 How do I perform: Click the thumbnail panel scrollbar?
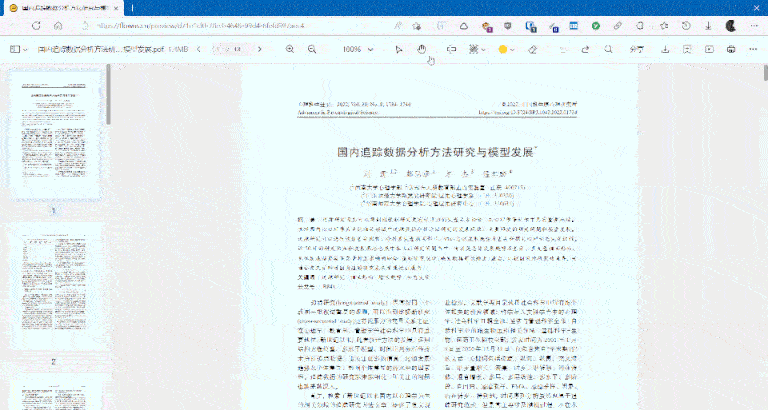108,94
